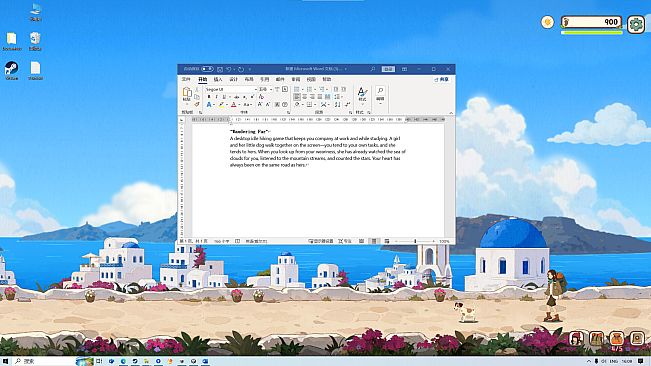Image resolution: width=651 pixels, height=366 pixels.
Task: Apply the red font color
Action: coord(233,105)
